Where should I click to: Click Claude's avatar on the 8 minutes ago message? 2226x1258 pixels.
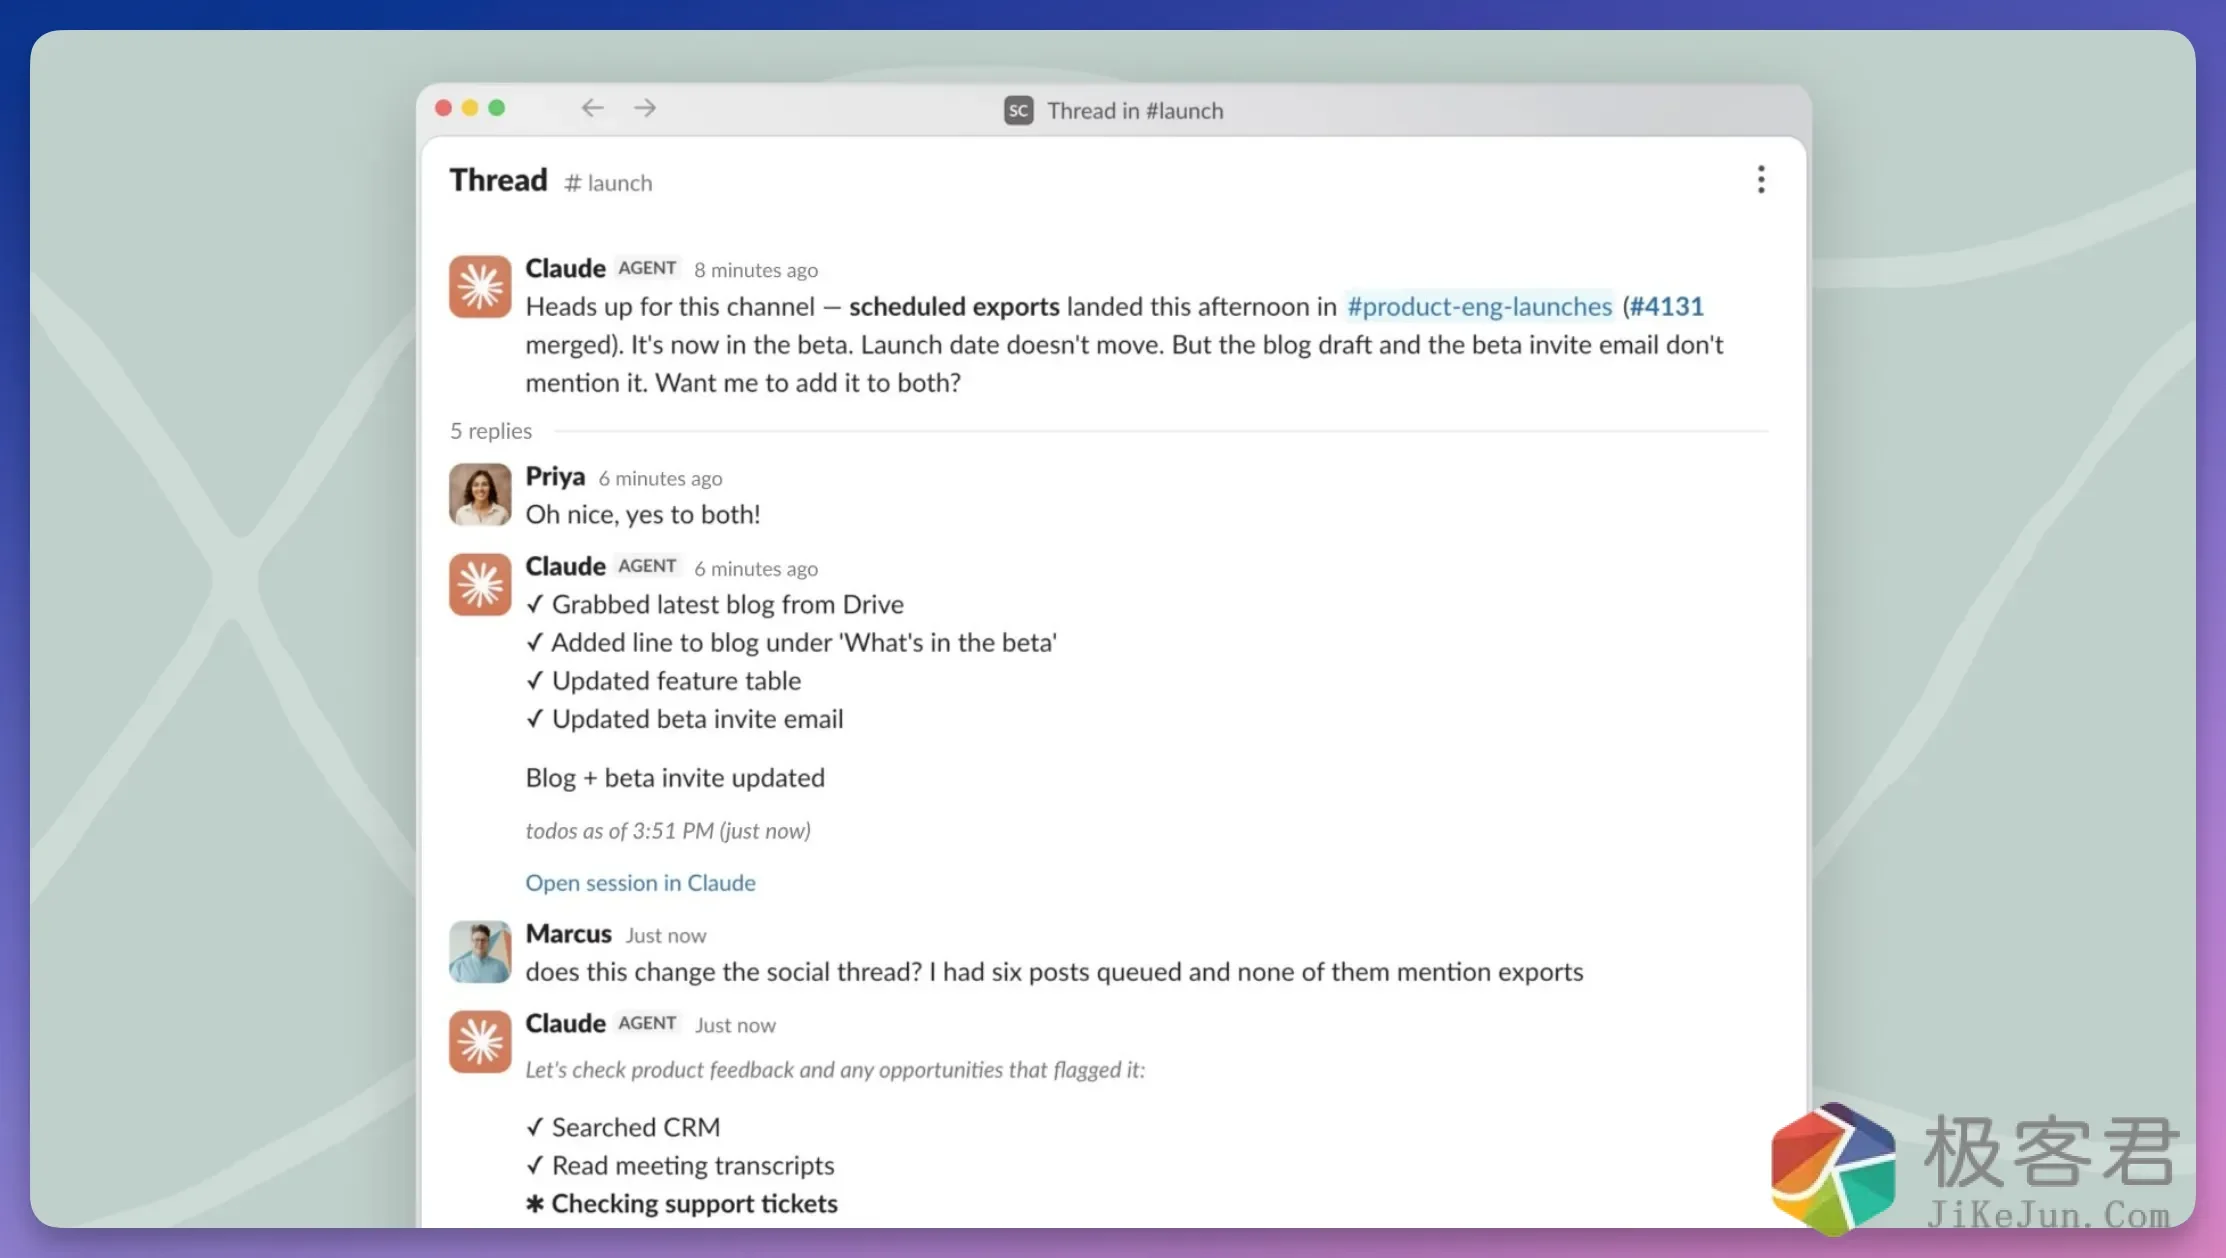click(480, 287)
